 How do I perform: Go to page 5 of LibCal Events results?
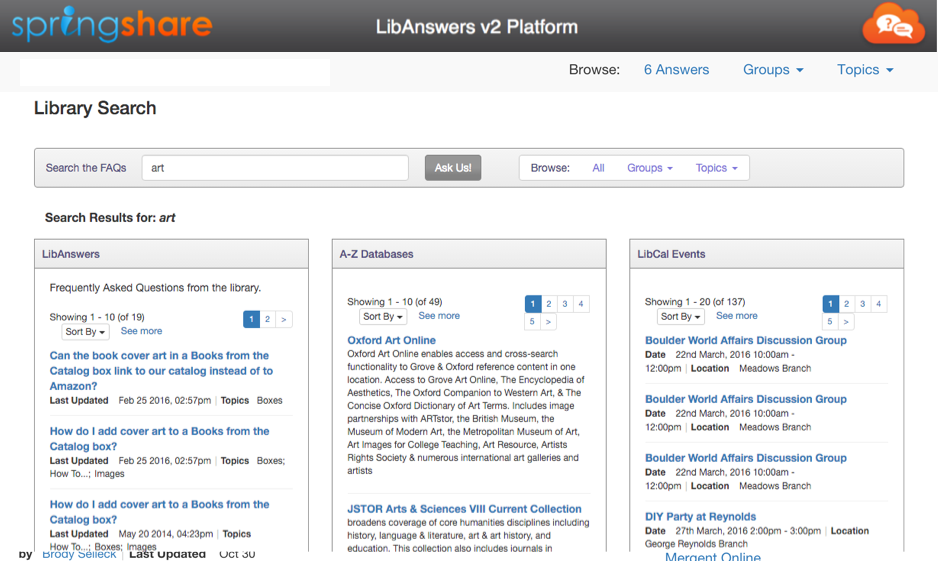[x=830, y=322]
